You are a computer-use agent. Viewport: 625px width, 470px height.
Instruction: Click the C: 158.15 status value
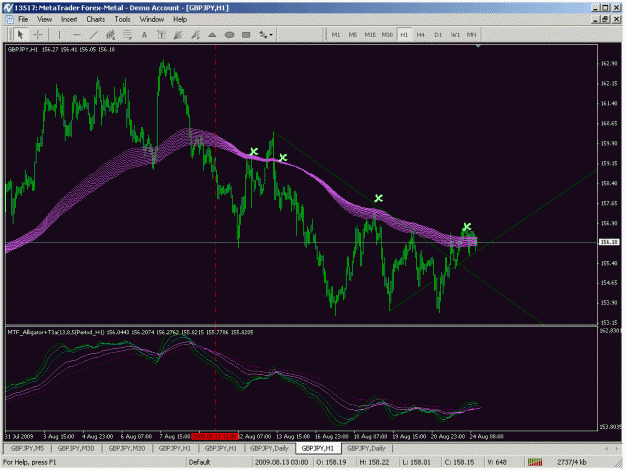coord(459,462)
